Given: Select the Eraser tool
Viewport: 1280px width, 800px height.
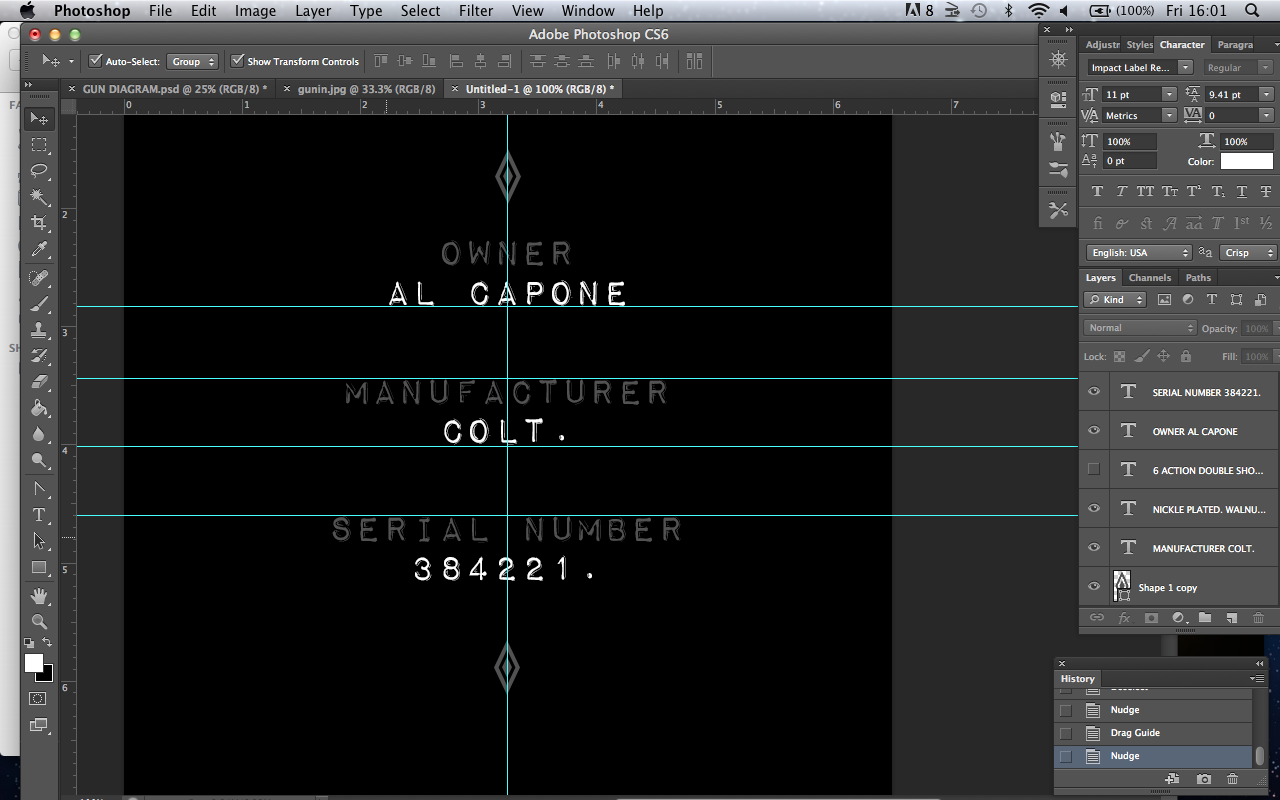Looking at the screenshot, I should (39, 381).
